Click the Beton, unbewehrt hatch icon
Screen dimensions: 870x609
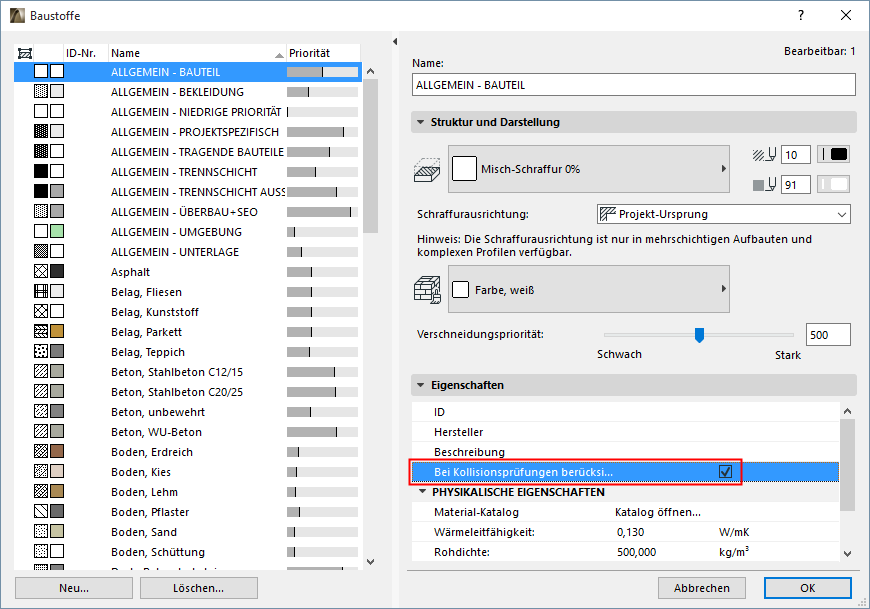41,411
